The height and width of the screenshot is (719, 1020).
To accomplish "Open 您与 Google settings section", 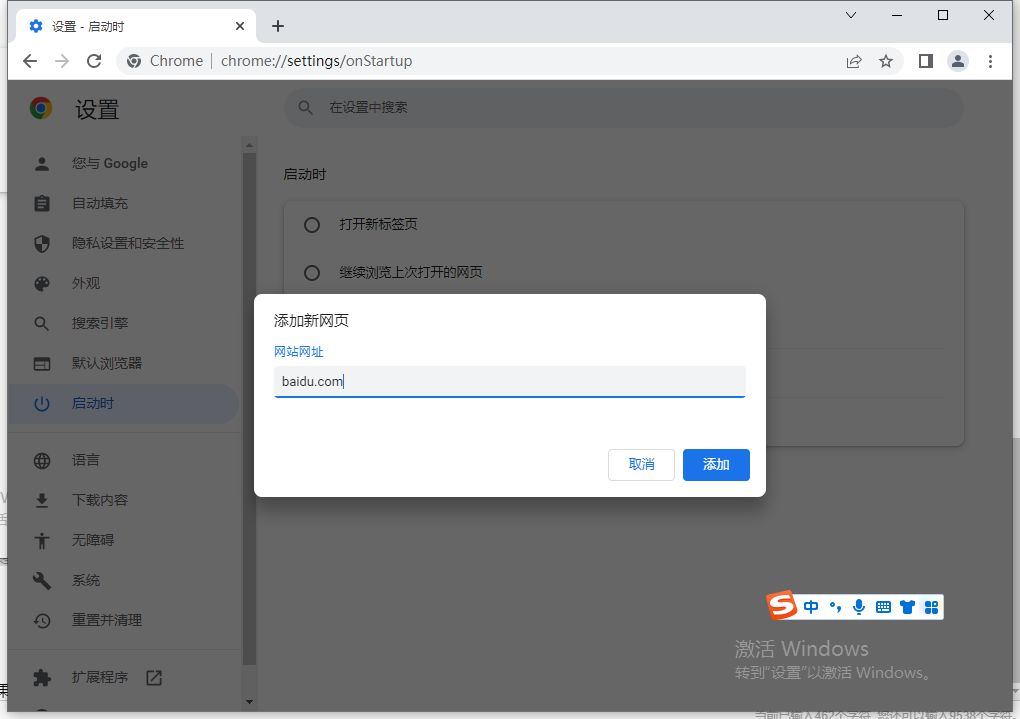I will (124, 163).
